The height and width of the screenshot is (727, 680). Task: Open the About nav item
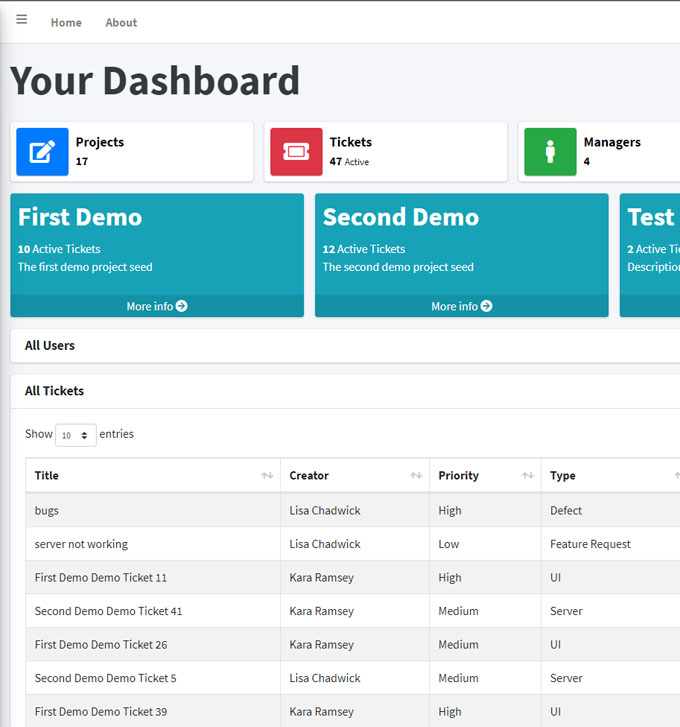point(121,22)
